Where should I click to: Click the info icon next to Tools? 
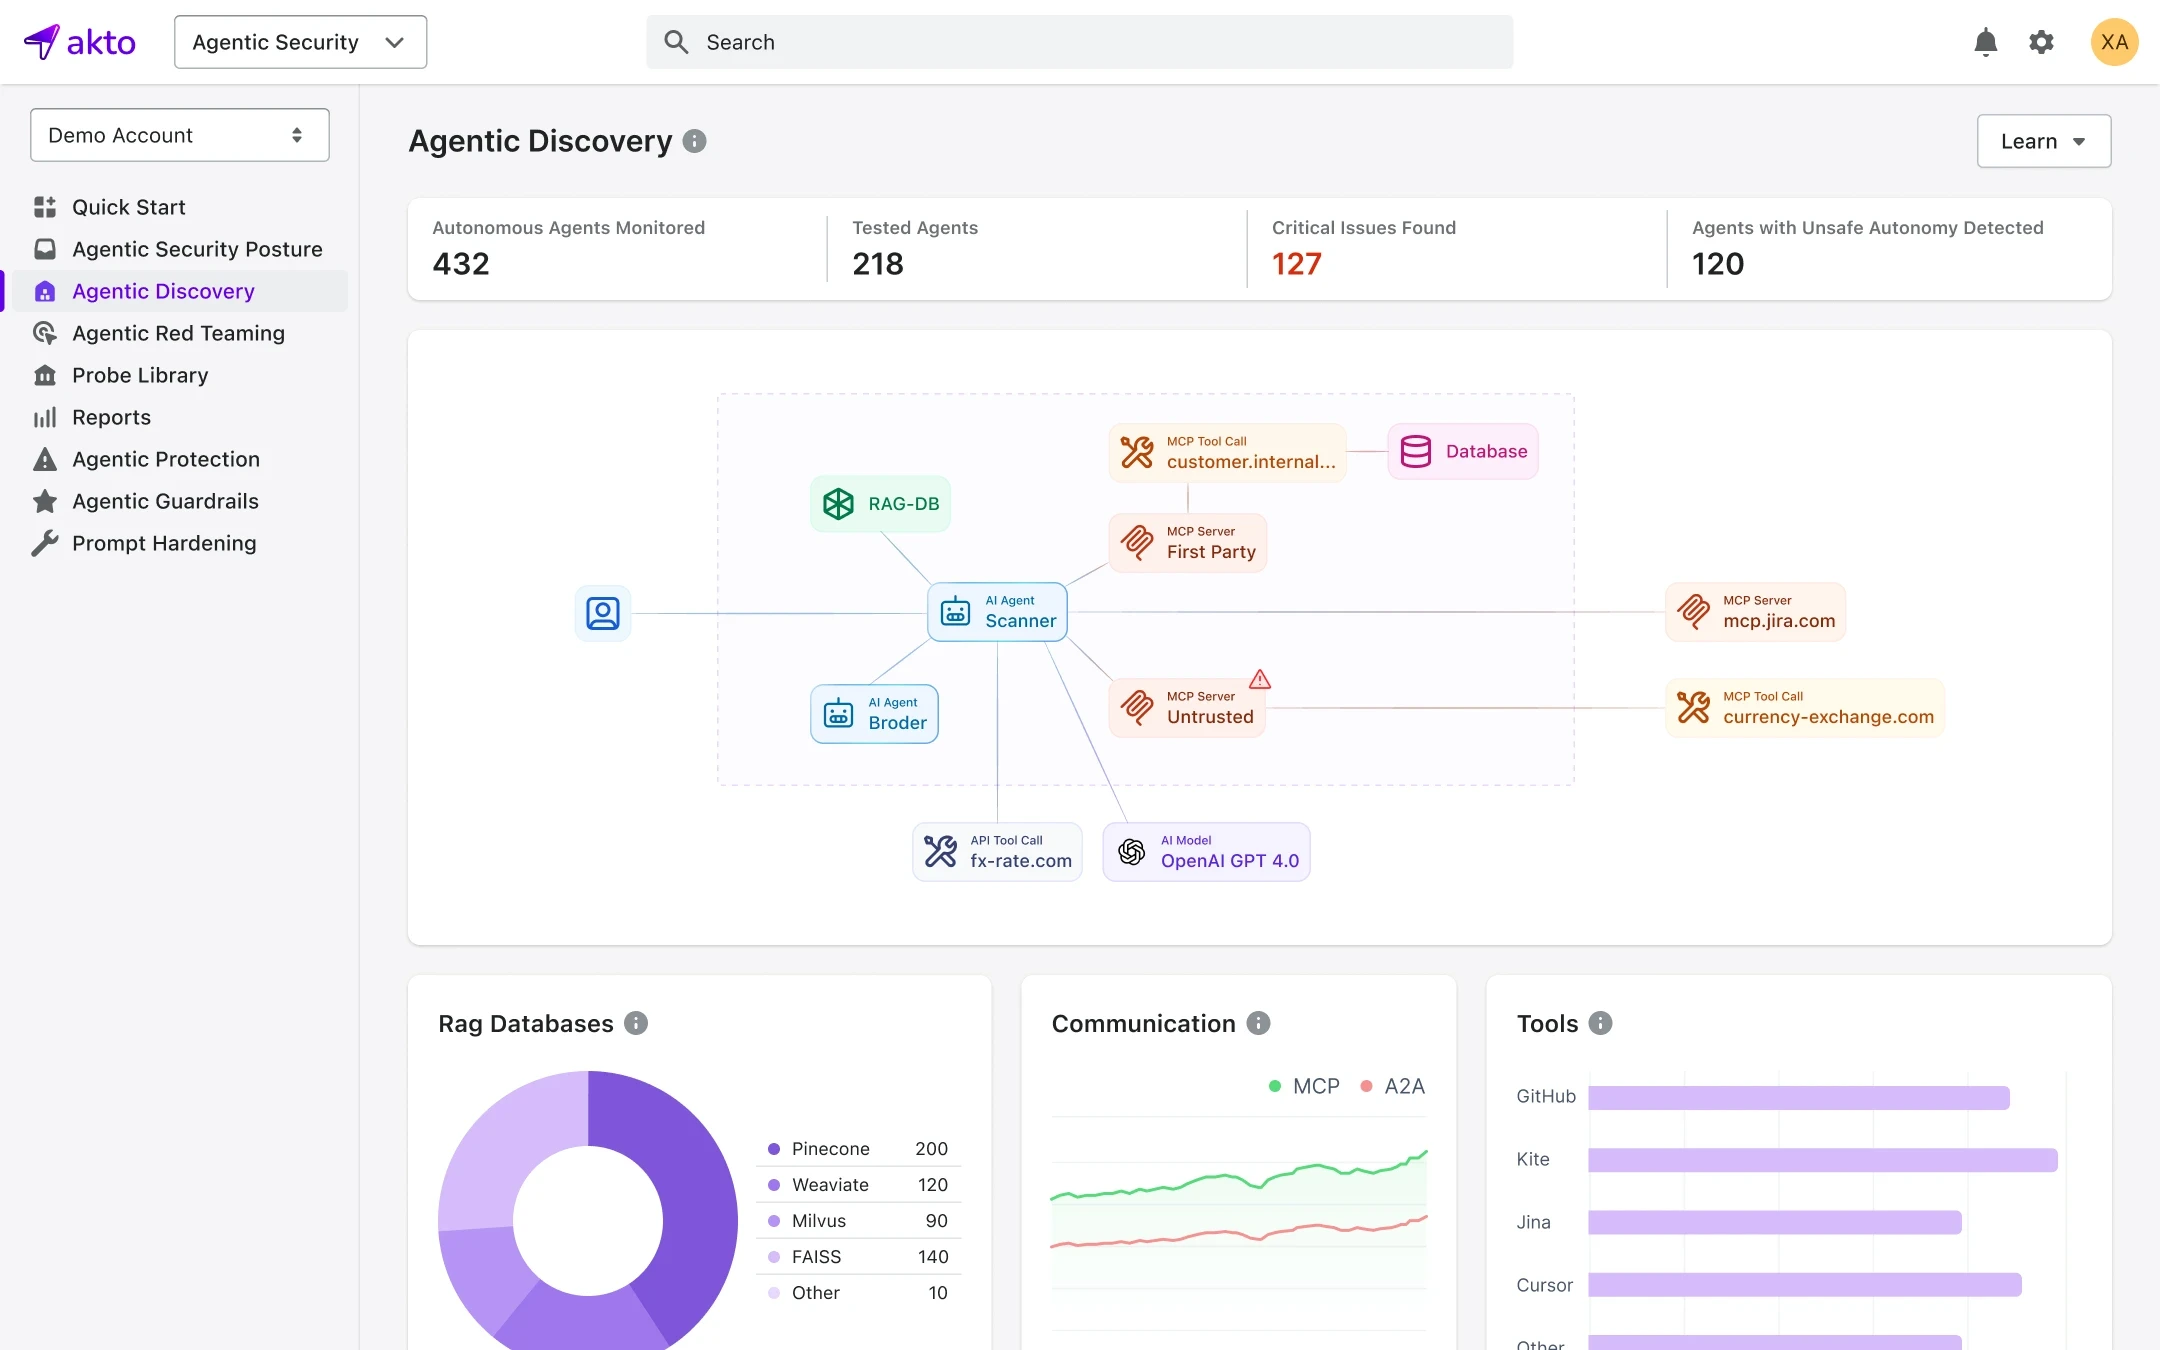point(1600,1023)
